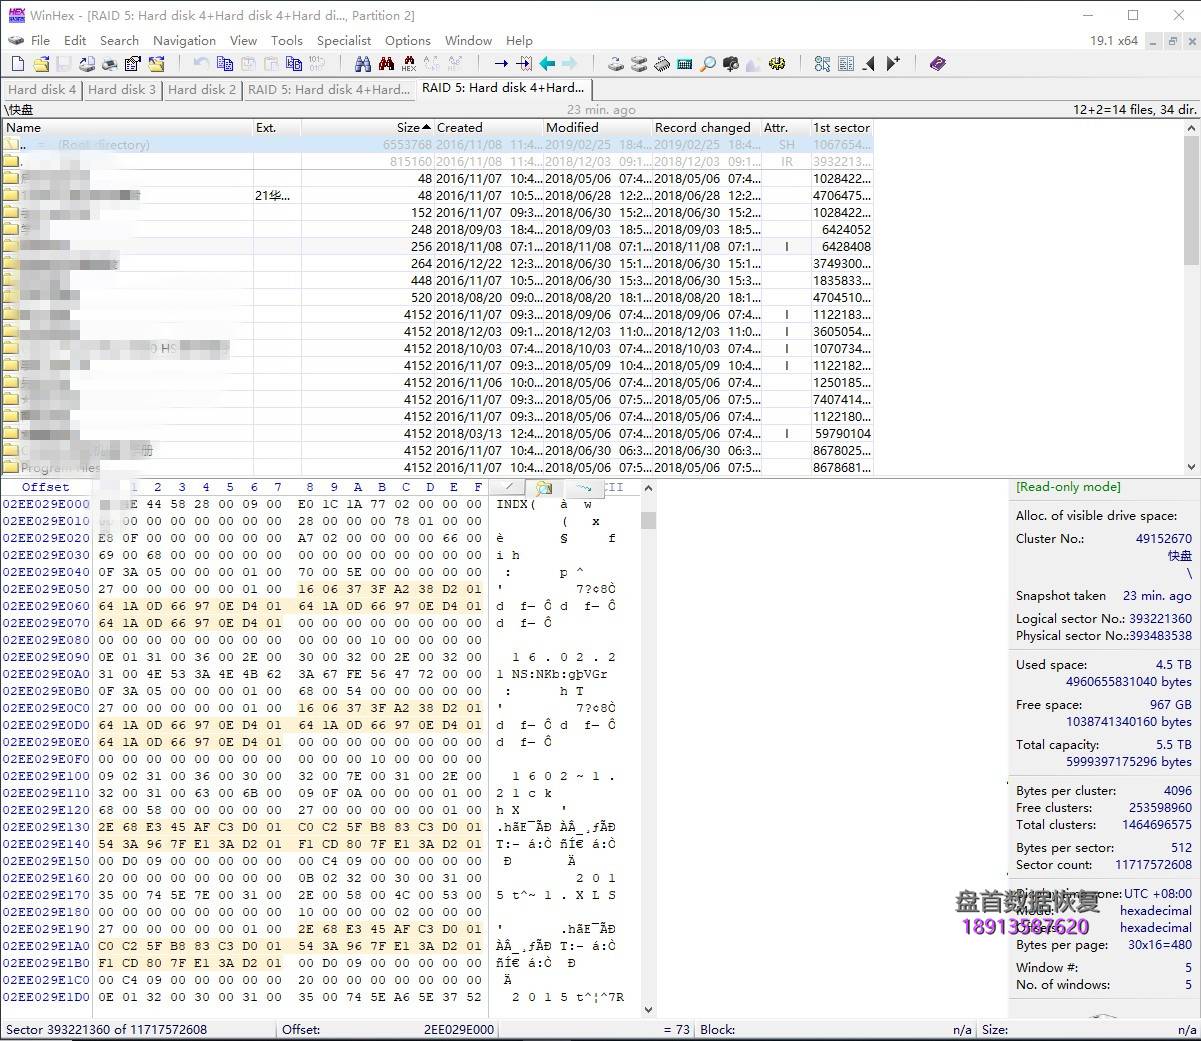Click the Cluster No. value 49152670
1201x1041 pixels.
(1163, 539)
